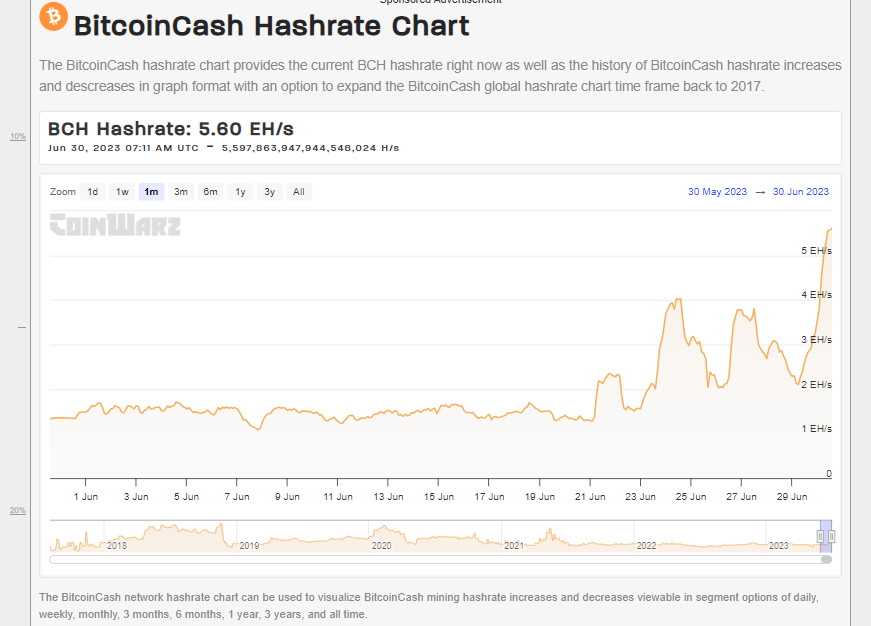Screen dimensions: 871x626
Task: Click the 2020 label in the navigator
Action: [x=382, y=546]
